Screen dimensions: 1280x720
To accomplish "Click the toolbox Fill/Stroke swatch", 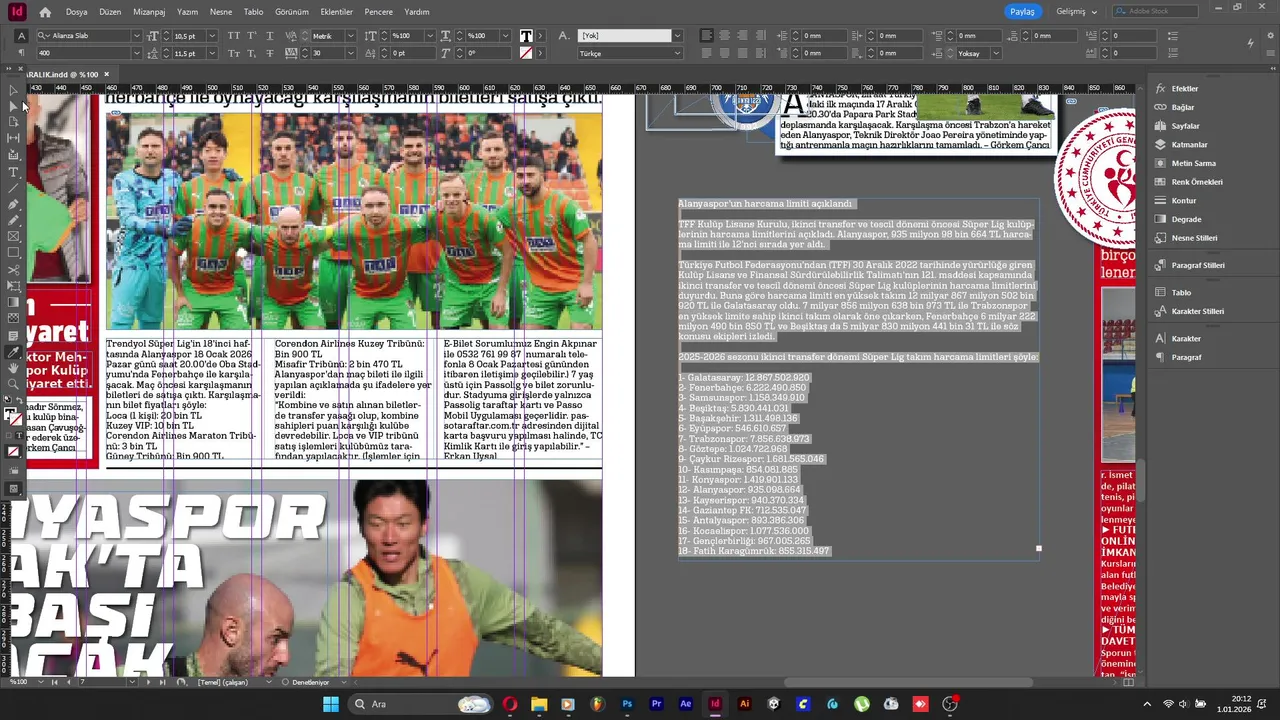I will (x=12, y=416).
